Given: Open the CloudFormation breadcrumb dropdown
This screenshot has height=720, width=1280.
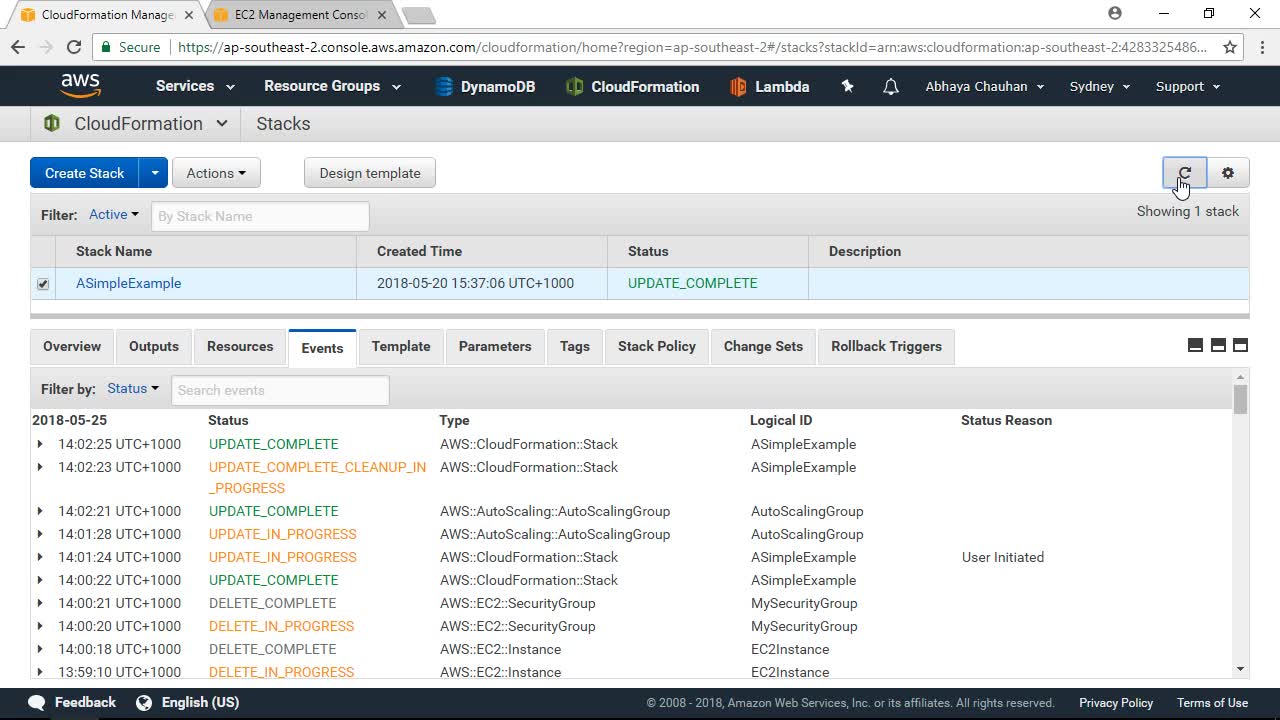Looking at the screenshot, I should click(x=221, y=124).
